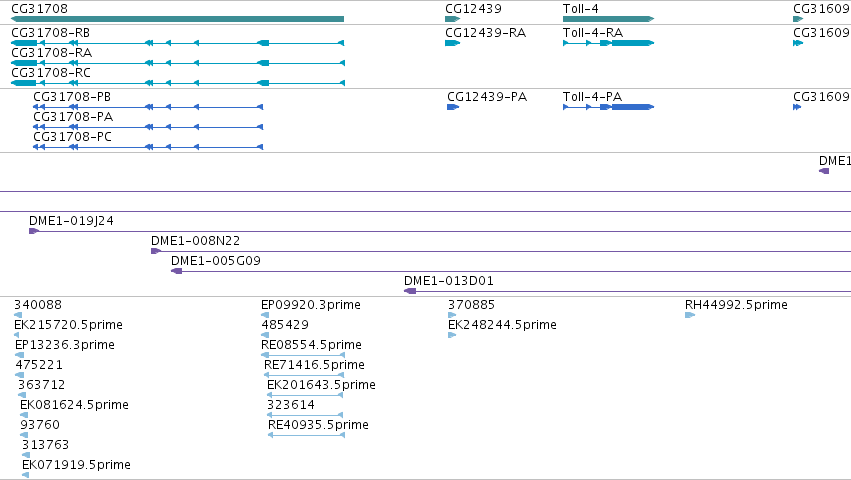The image size is (851, 480).
Task: Click the EK071919.5prime label
Action: (x=77, y=465)
